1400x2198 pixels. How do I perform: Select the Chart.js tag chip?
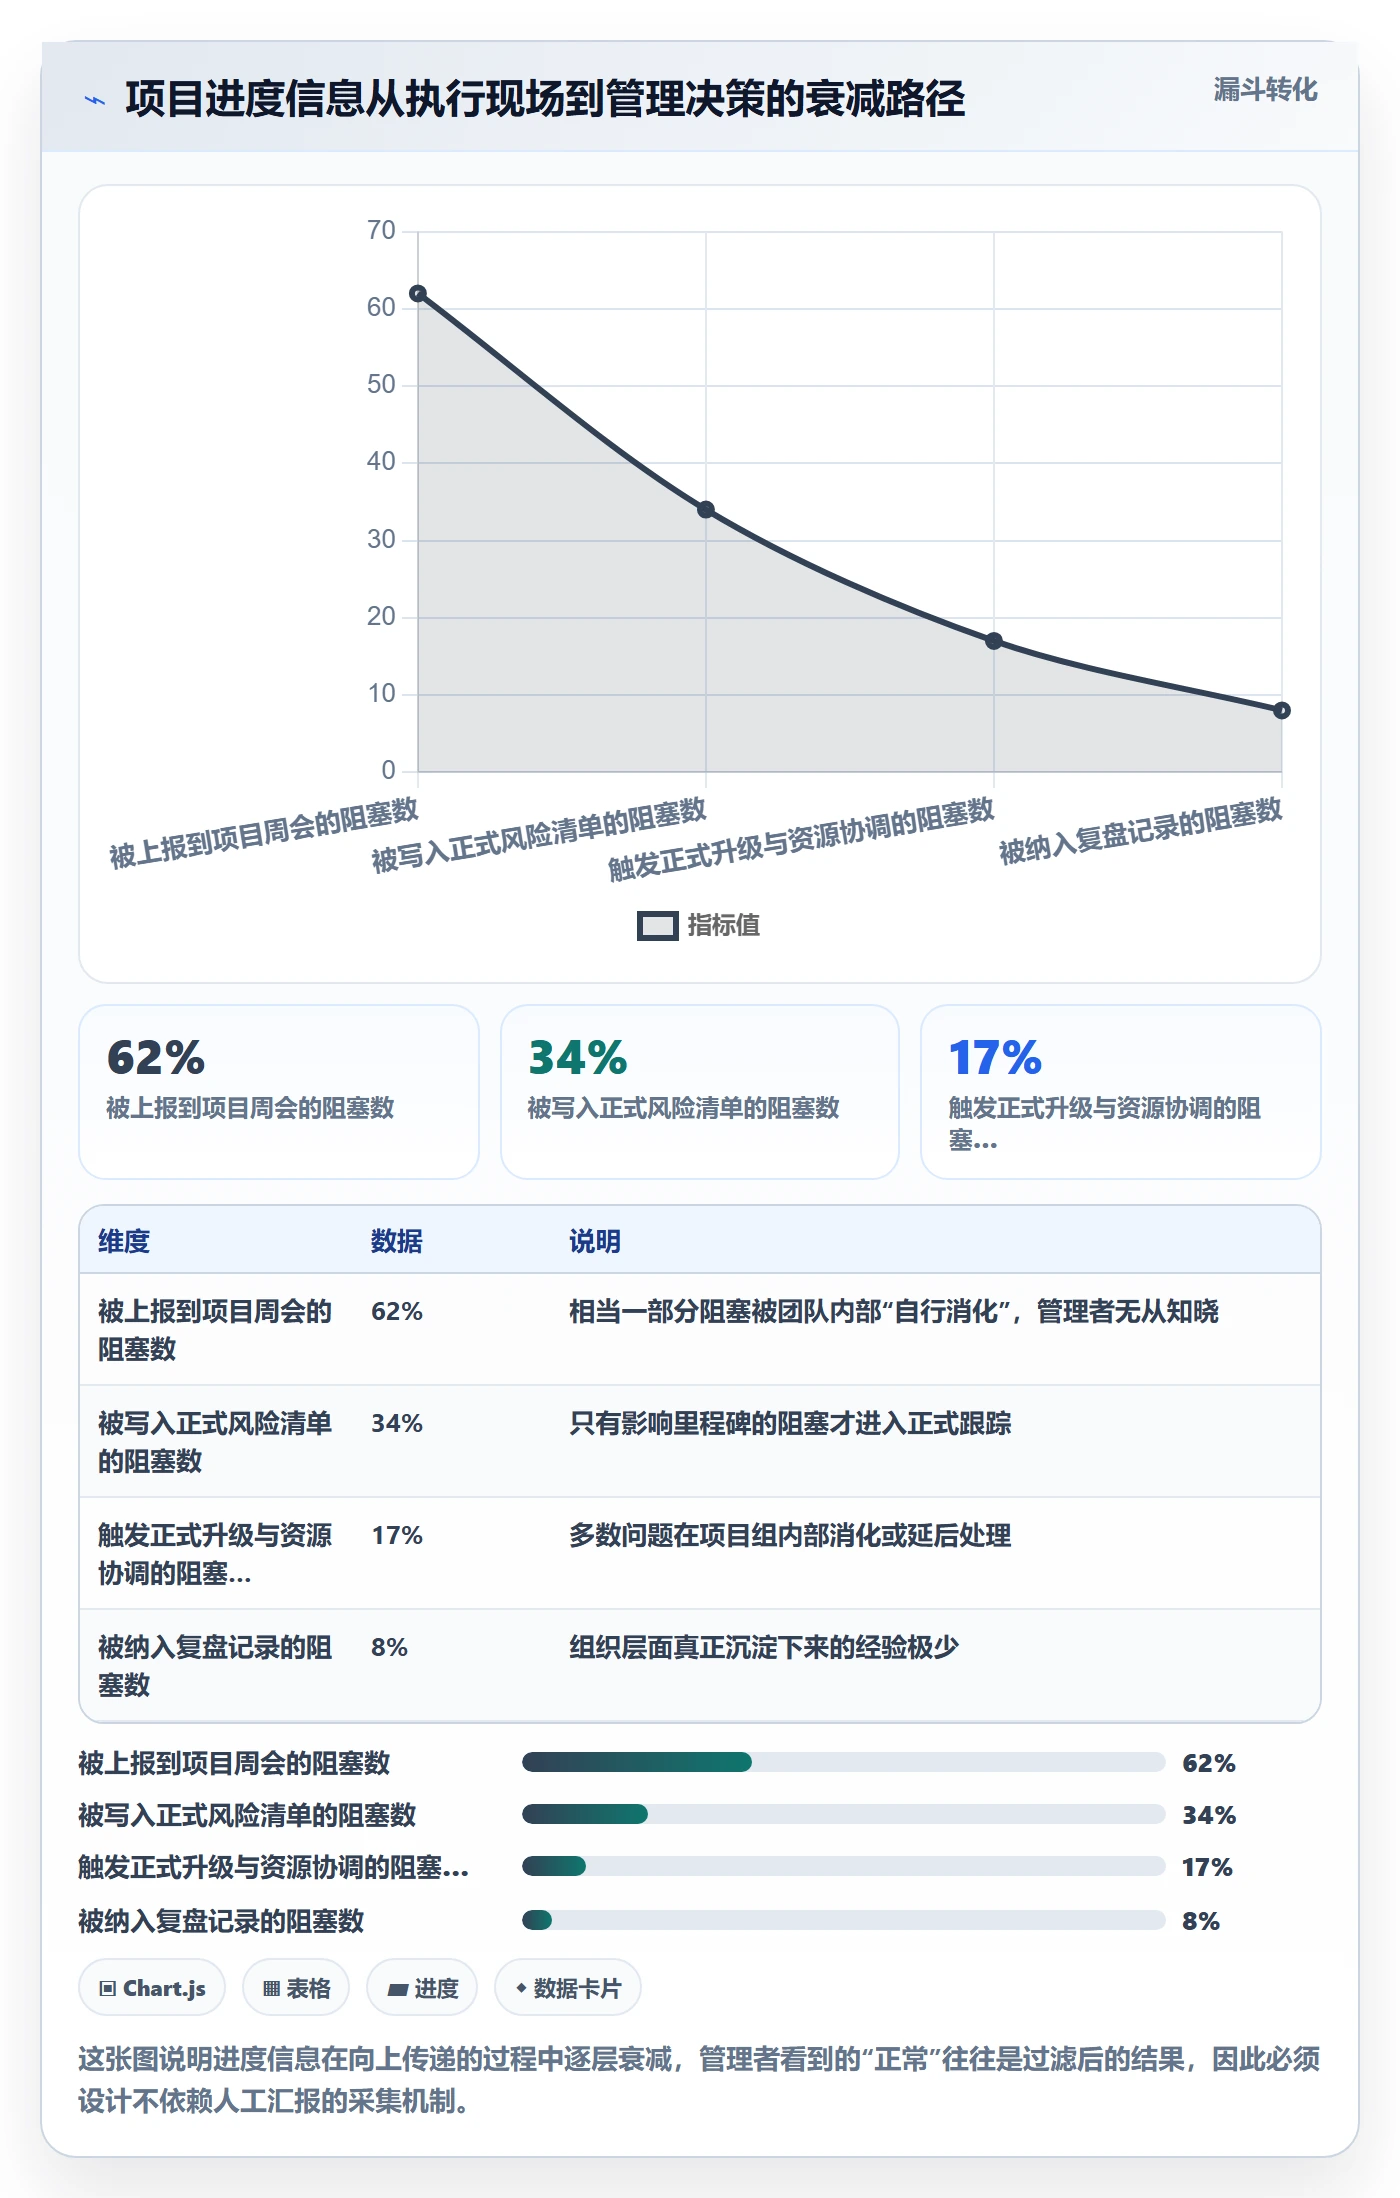[x=152, y=1988]
